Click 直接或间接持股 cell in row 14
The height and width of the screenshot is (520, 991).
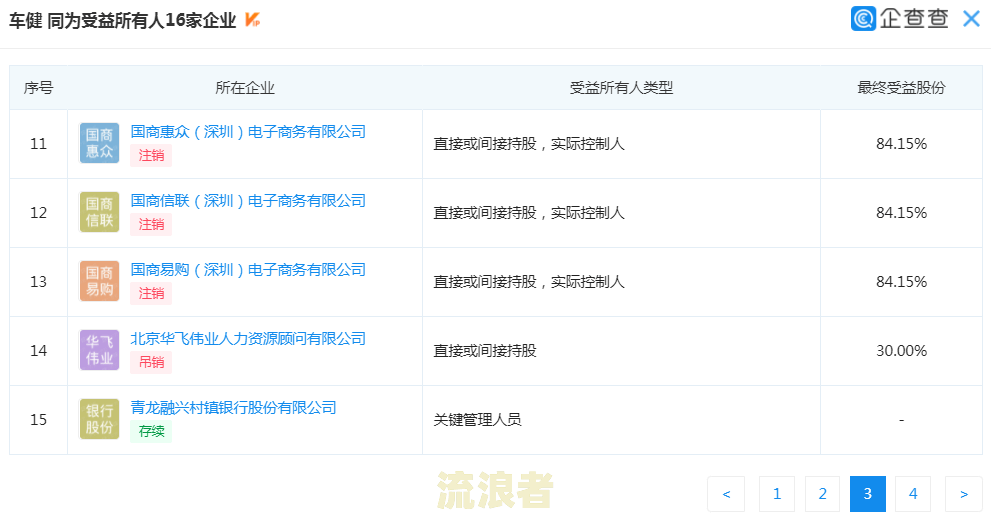pos(485,351)
